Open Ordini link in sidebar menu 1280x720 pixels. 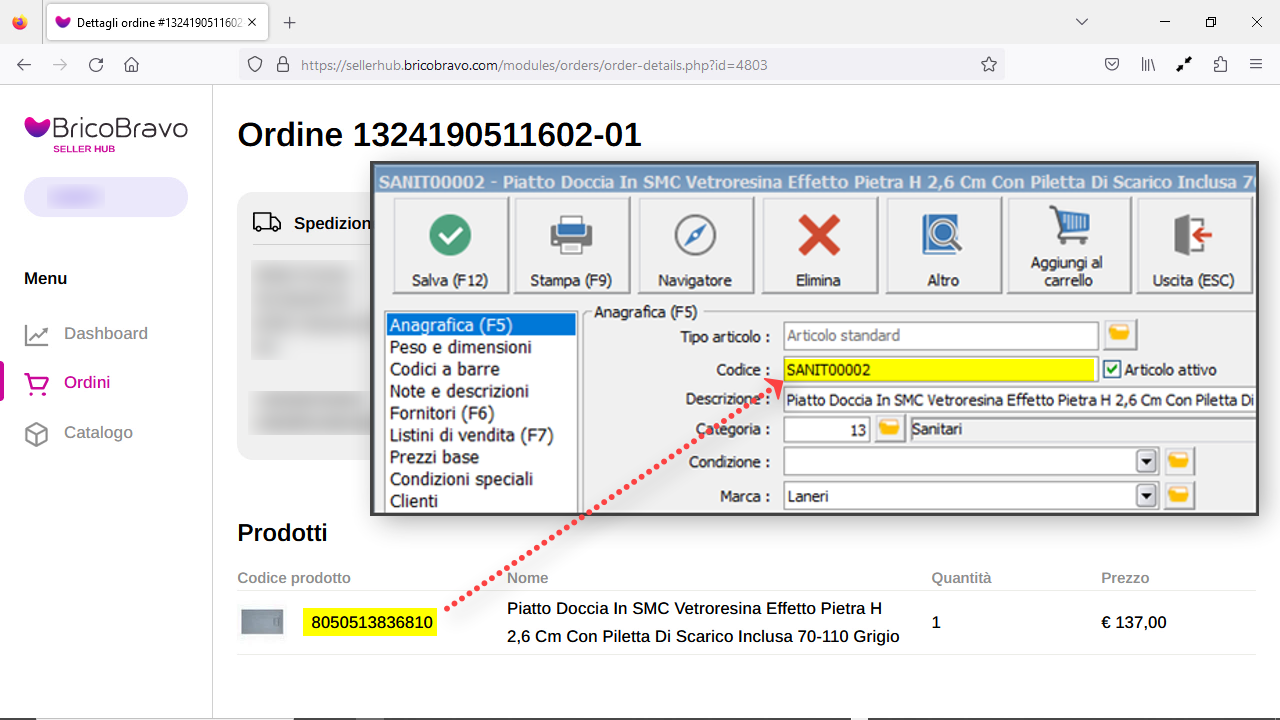[x=87, y=383]
